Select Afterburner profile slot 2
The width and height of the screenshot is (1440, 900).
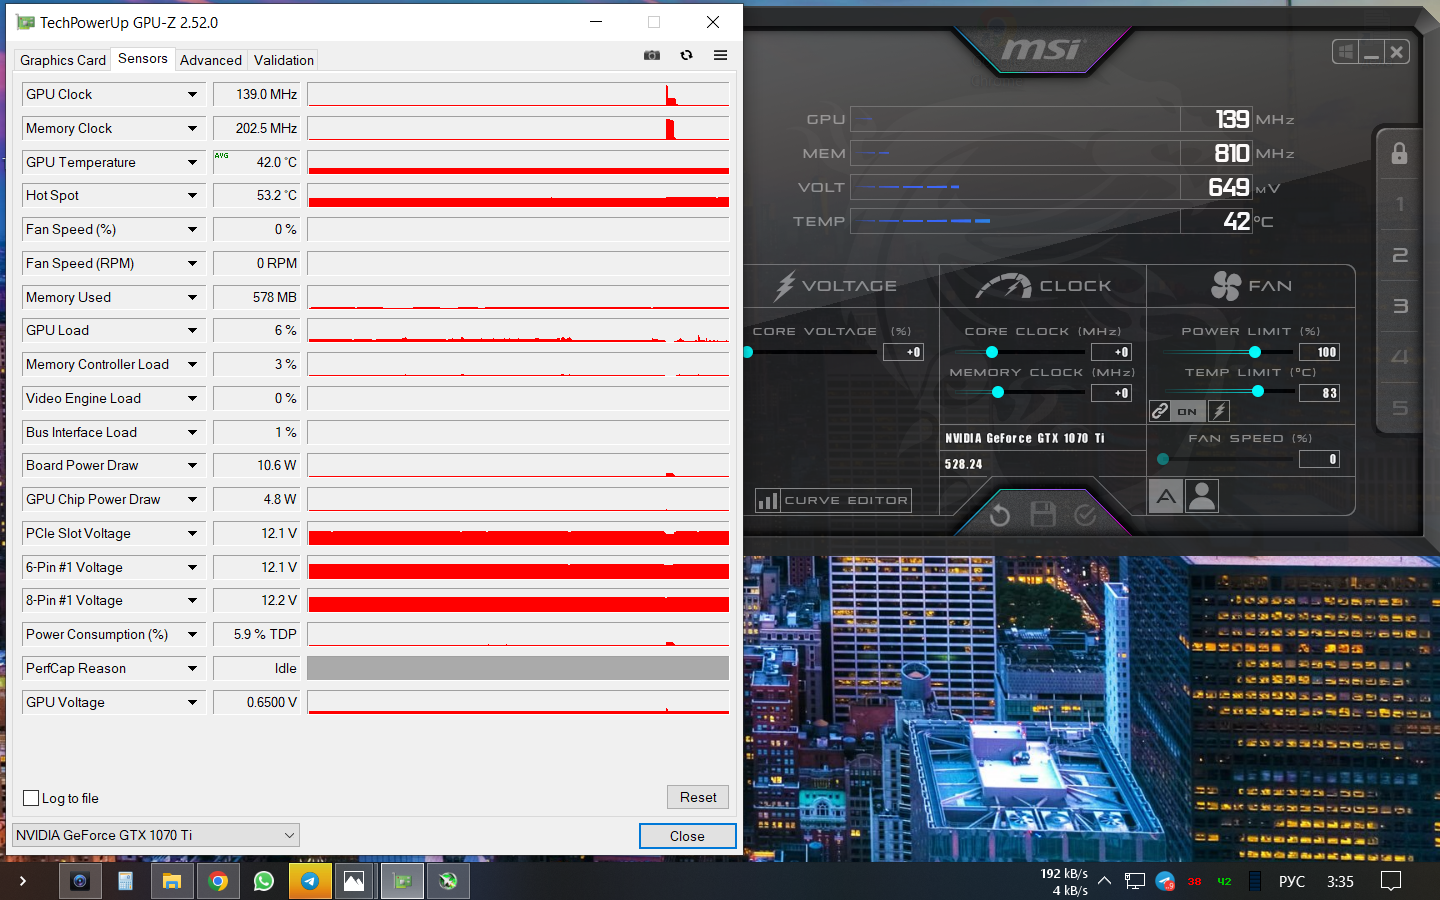click(x=1399, y=255)
